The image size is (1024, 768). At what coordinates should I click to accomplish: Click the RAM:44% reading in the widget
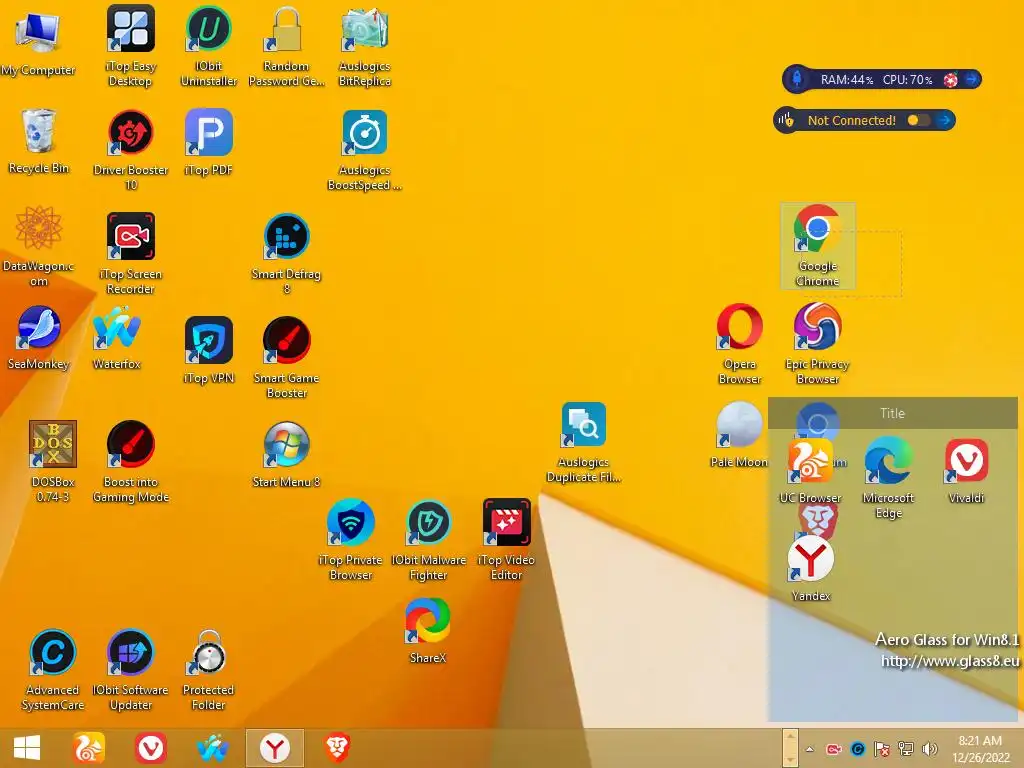pyautogui.click(x=846, y=80)
